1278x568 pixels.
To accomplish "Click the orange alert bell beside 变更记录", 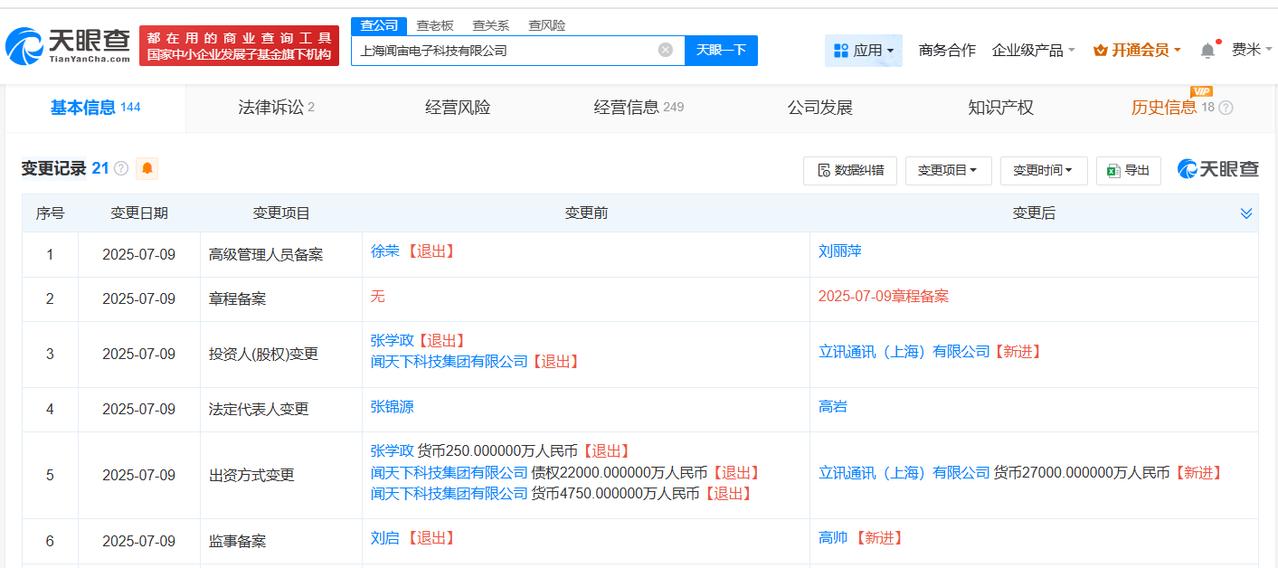I will (148, 169).
